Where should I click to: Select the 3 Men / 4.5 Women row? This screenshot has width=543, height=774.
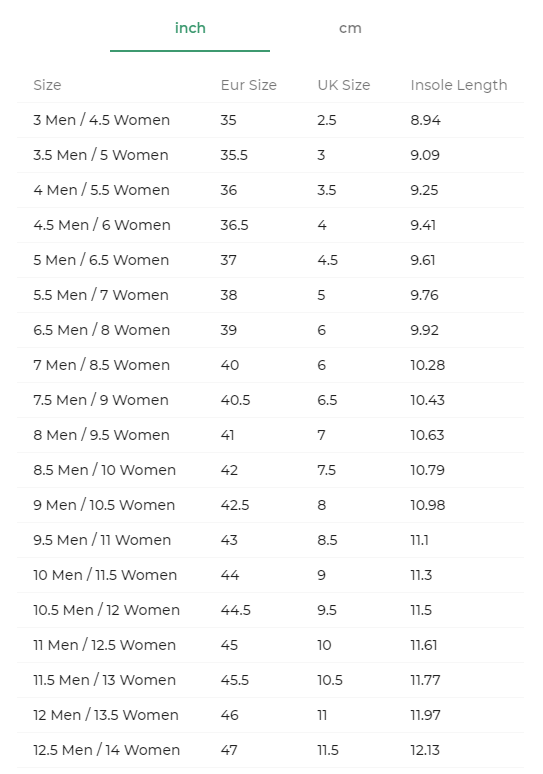[x=271, y=120]
